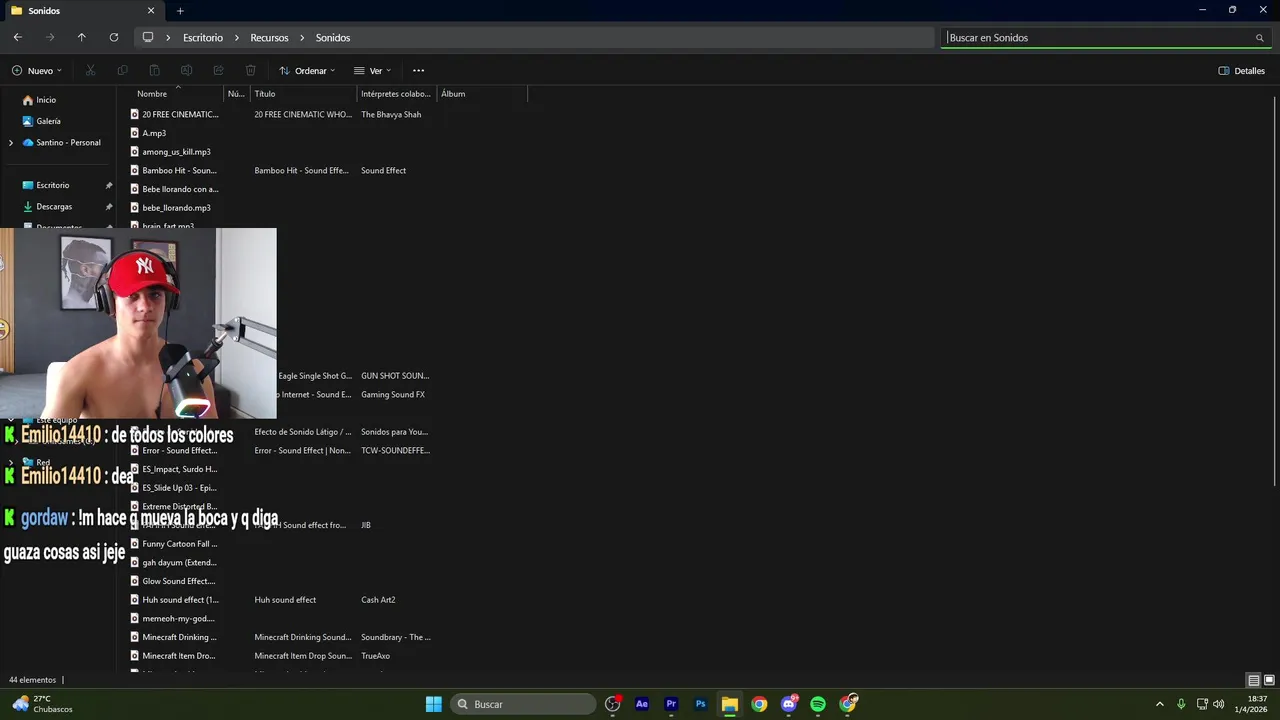Select the memeoh-my-god file
This screenshot has height=720, width=1280.
[x=178, y=619]
